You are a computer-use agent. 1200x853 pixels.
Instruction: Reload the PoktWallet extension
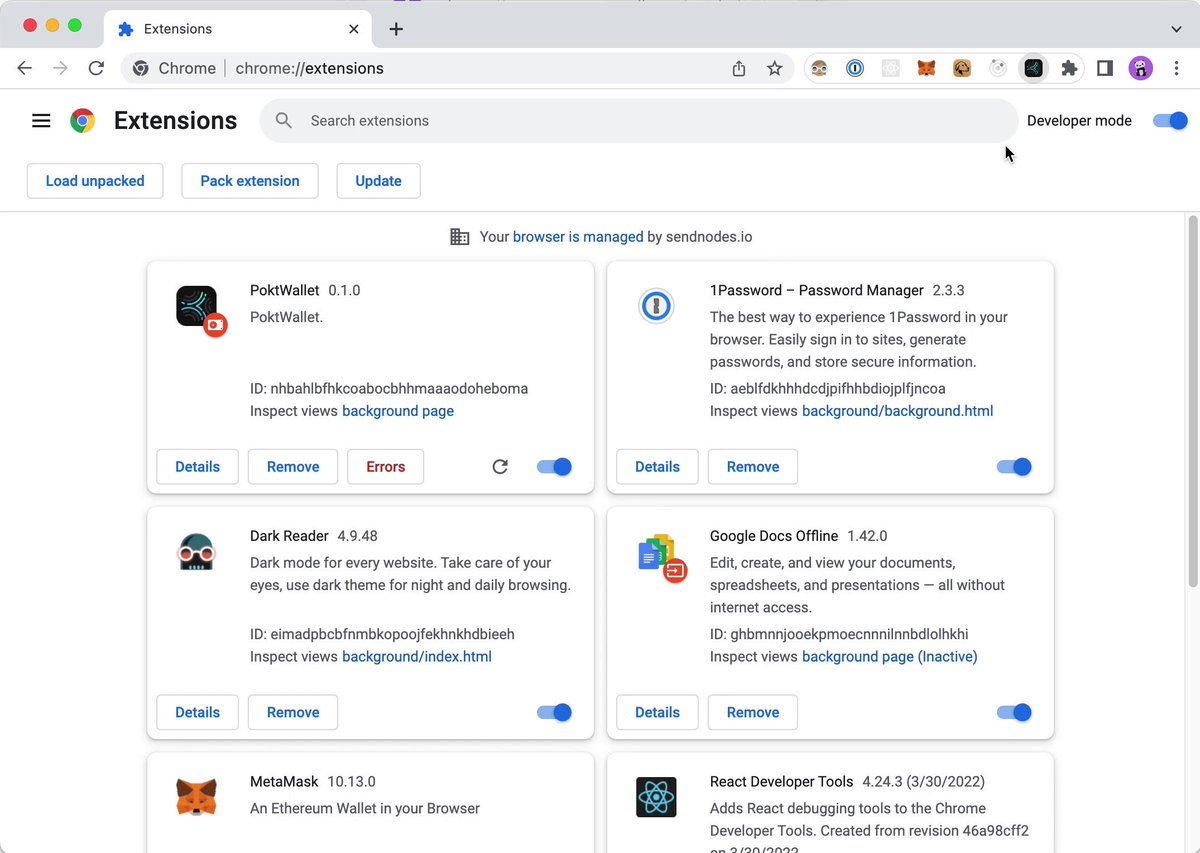pos(500,466)
